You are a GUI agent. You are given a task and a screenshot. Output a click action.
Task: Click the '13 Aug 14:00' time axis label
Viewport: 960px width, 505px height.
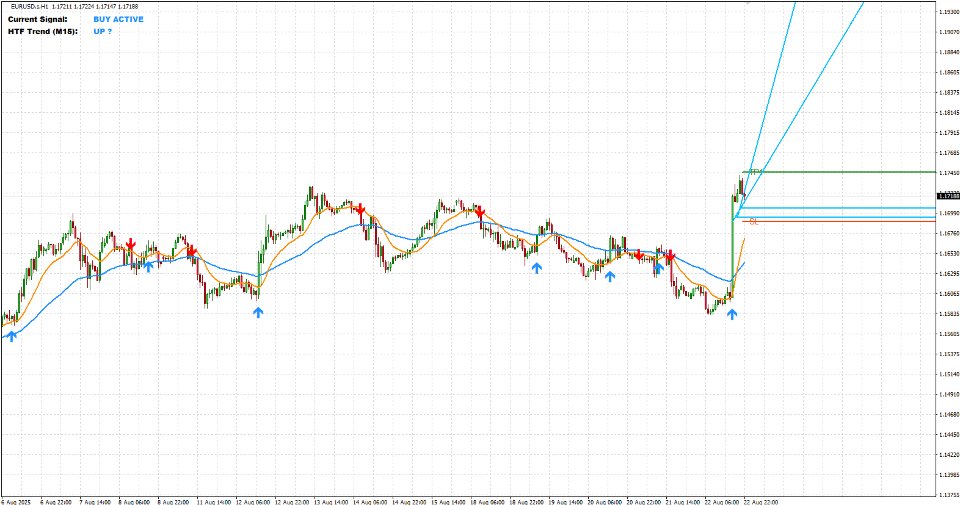click(x=331, y=501)
